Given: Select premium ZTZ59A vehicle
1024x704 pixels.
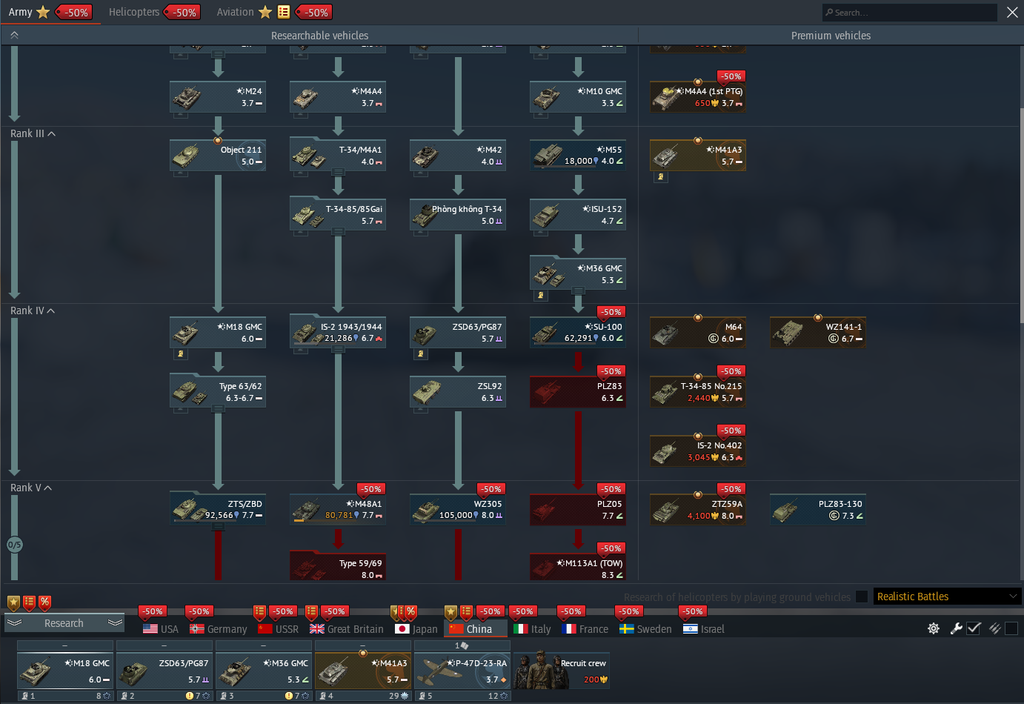Looking at the screenshot, I should pos(698,509).
